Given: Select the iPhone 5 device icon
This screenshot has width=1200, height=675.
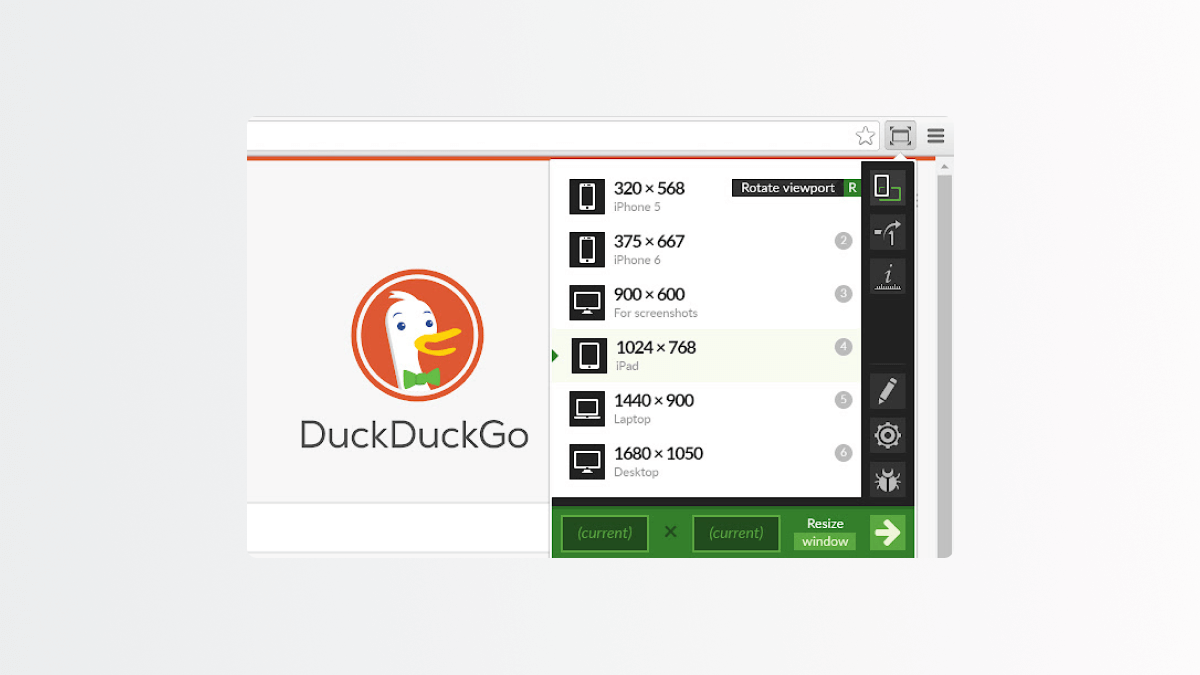Looking at the screenshot, I should tap(588, 195).
